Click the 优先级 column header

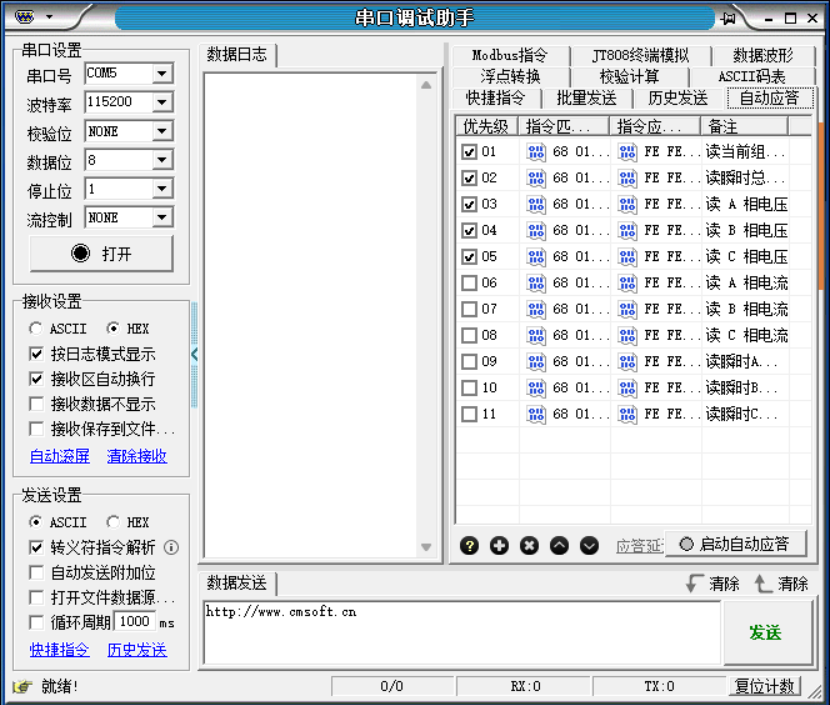point(486,126)
